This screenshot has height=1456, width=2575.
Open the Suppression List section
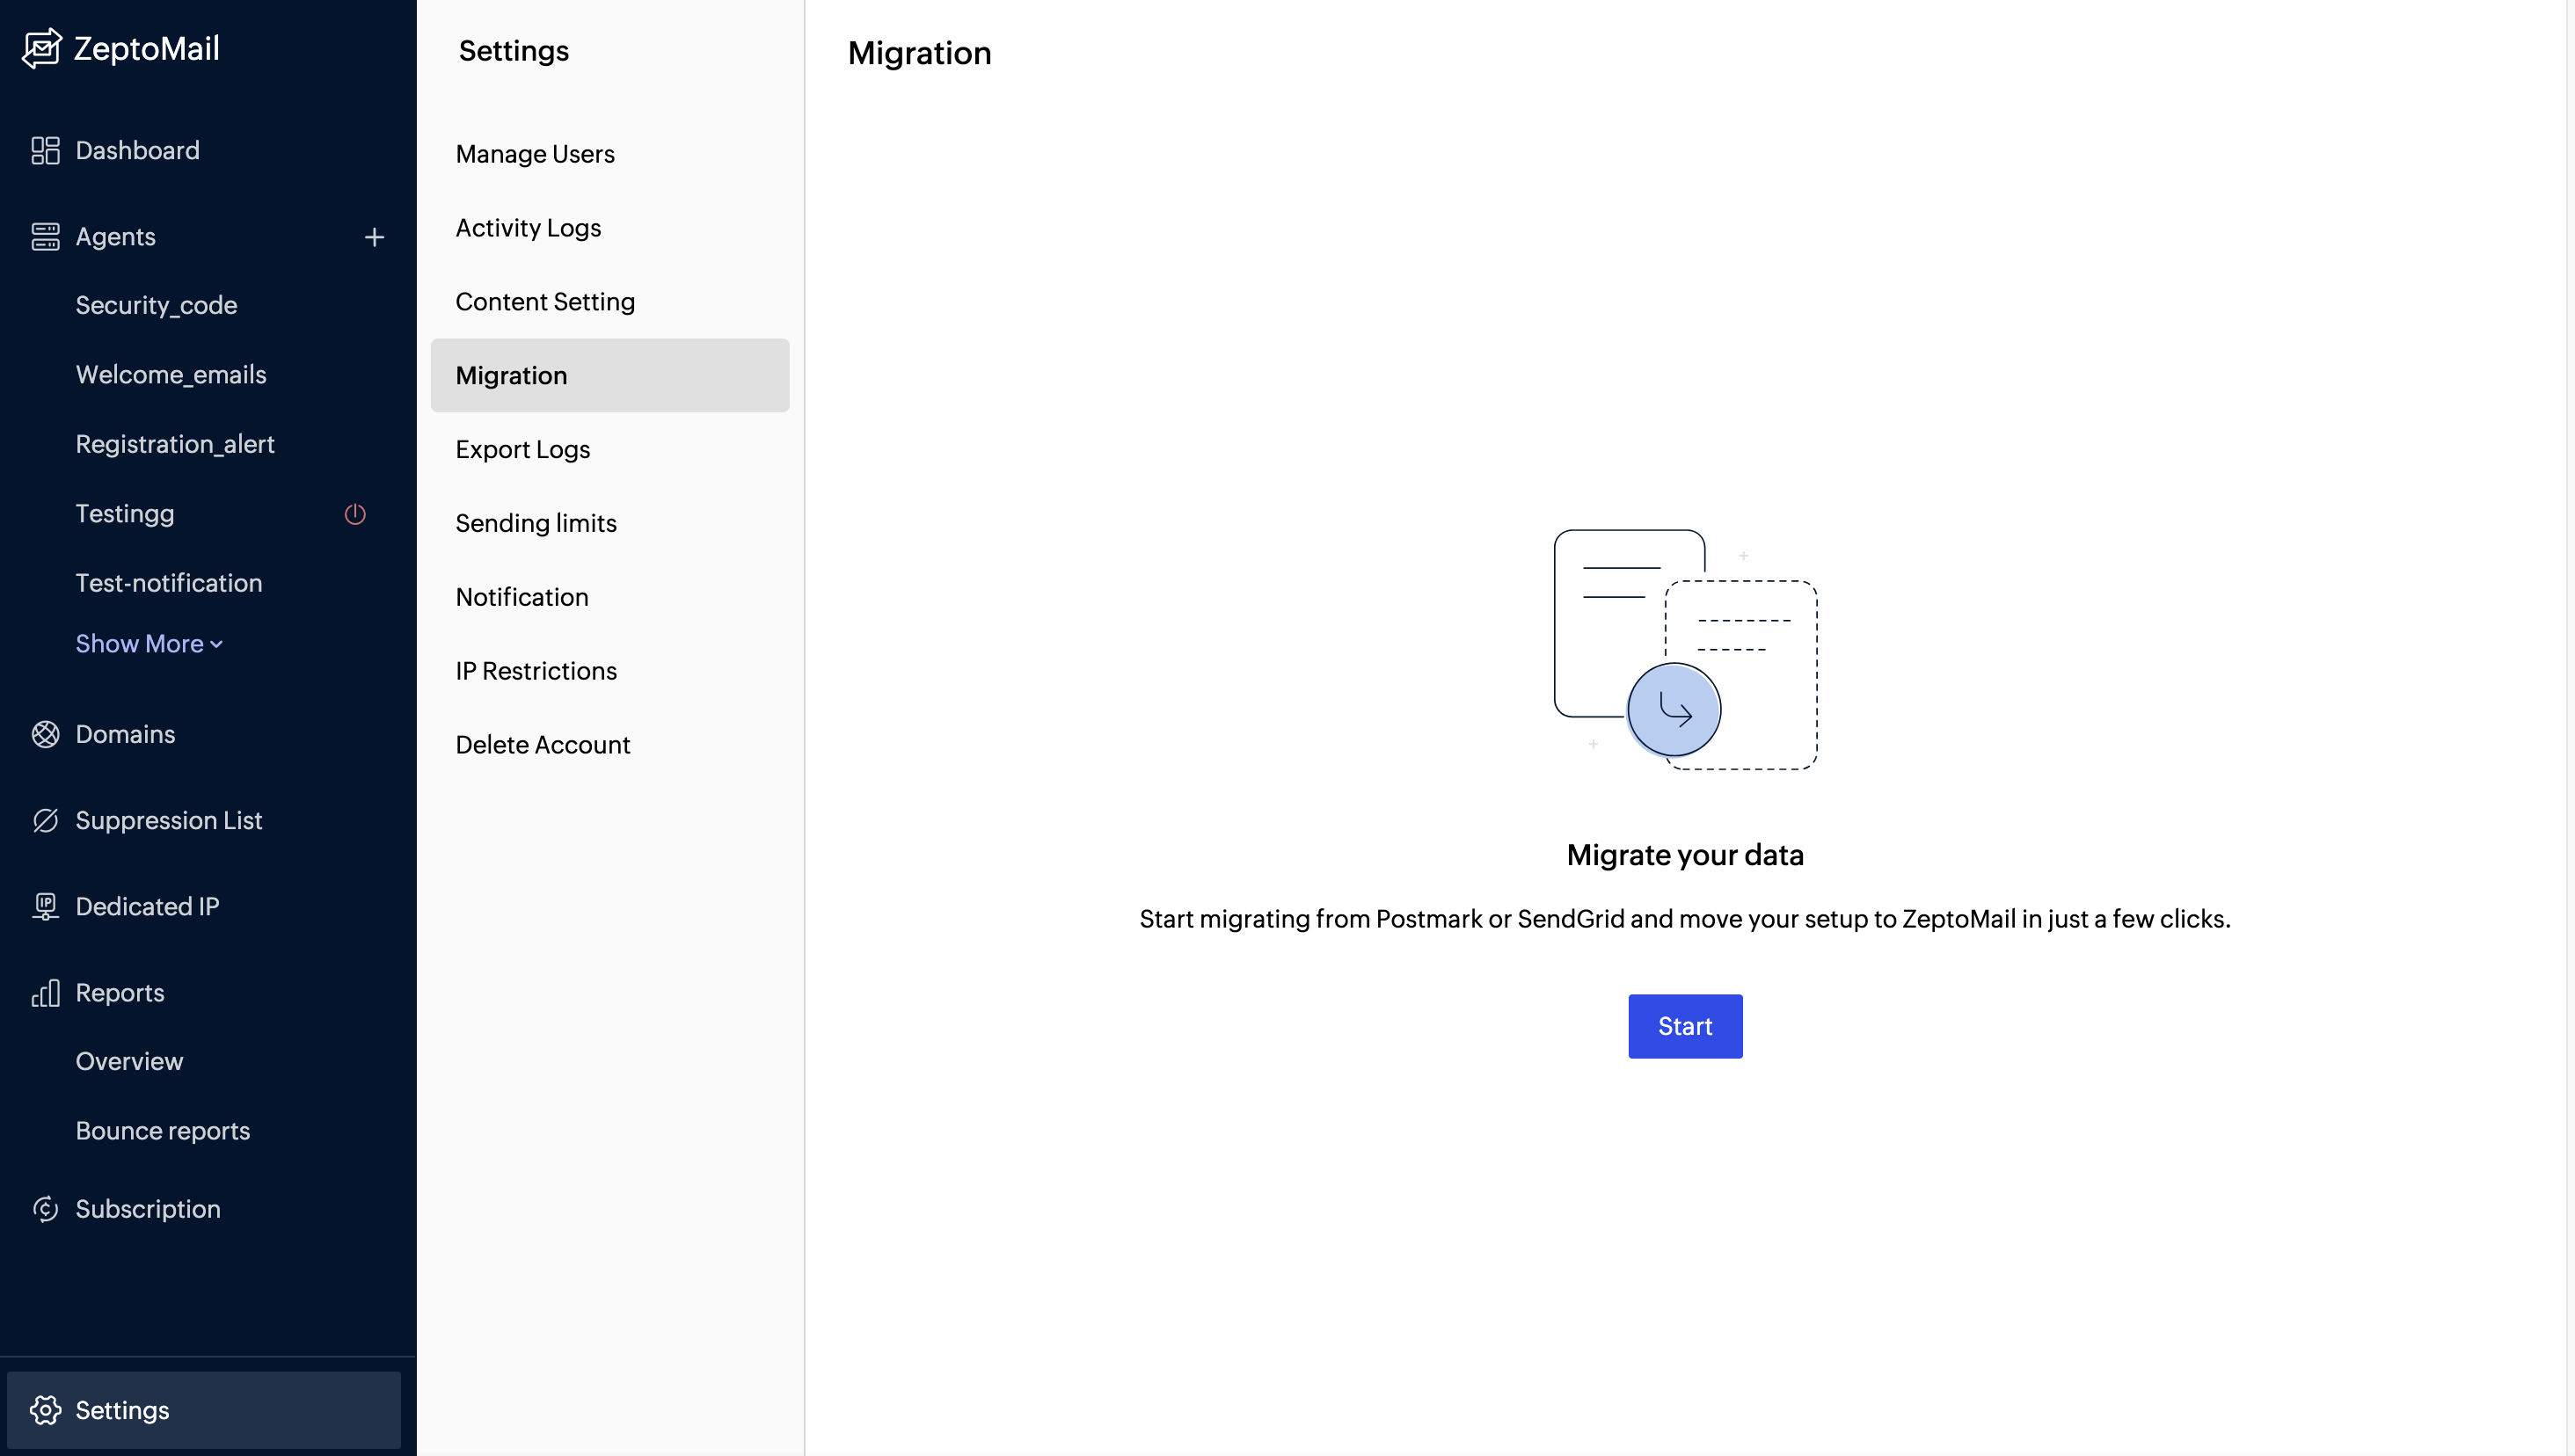point(168,820)
